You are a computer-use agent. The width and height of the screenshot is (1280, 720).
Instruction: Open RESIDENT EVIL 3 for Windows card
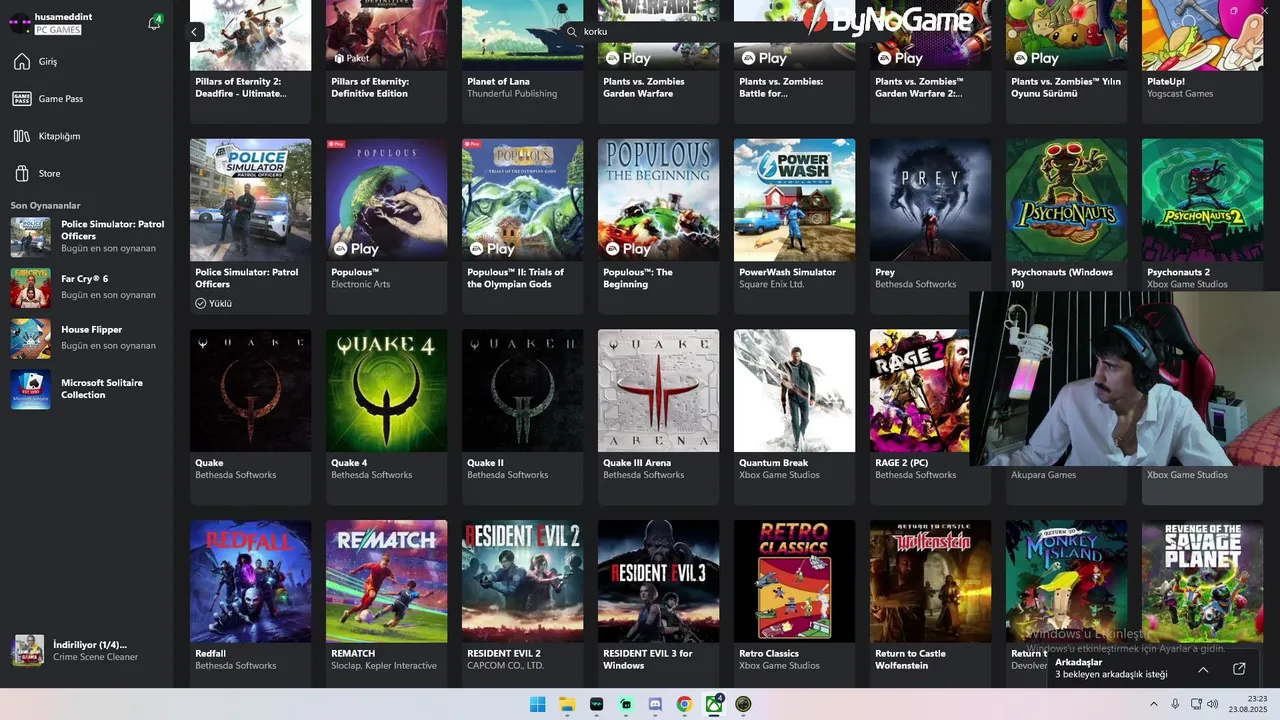[x=658, y=604]
